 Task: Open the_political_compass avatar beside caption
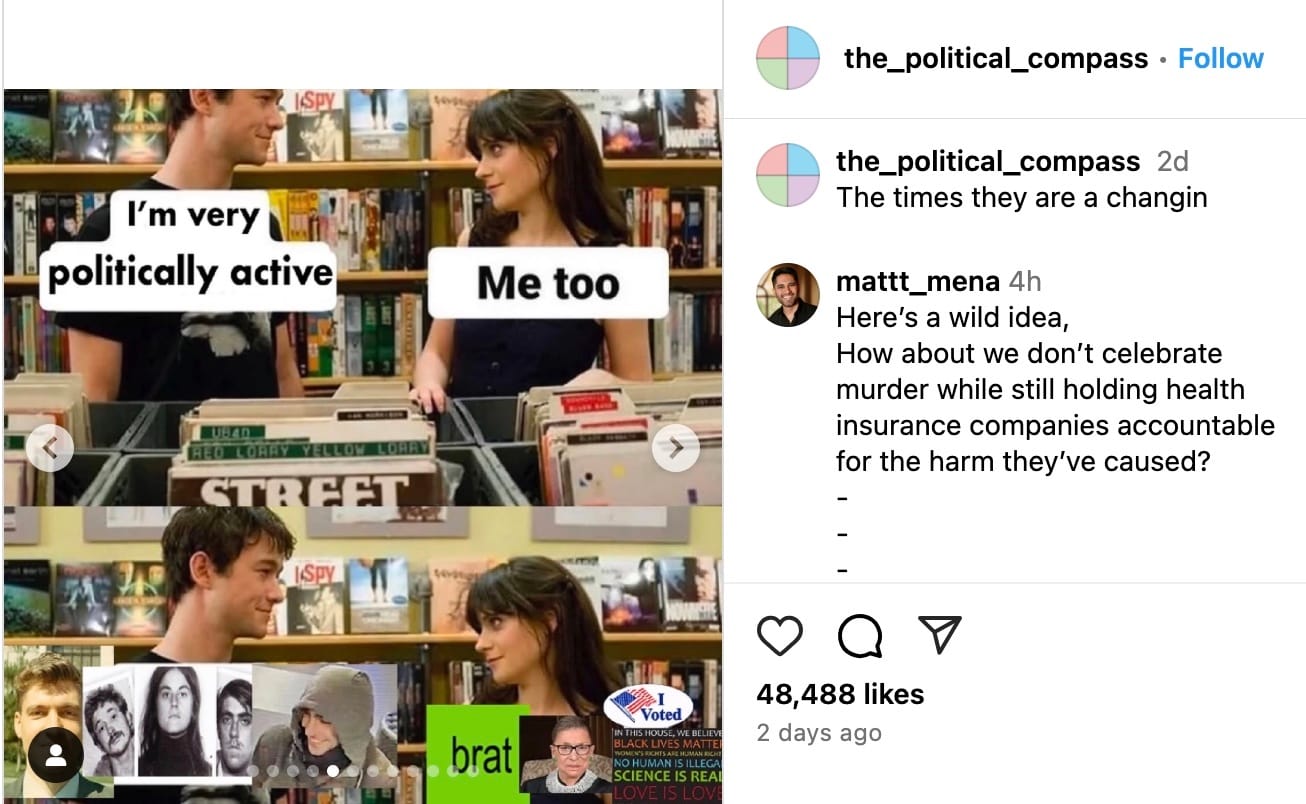pyautogui.click(x=788, y=174)
